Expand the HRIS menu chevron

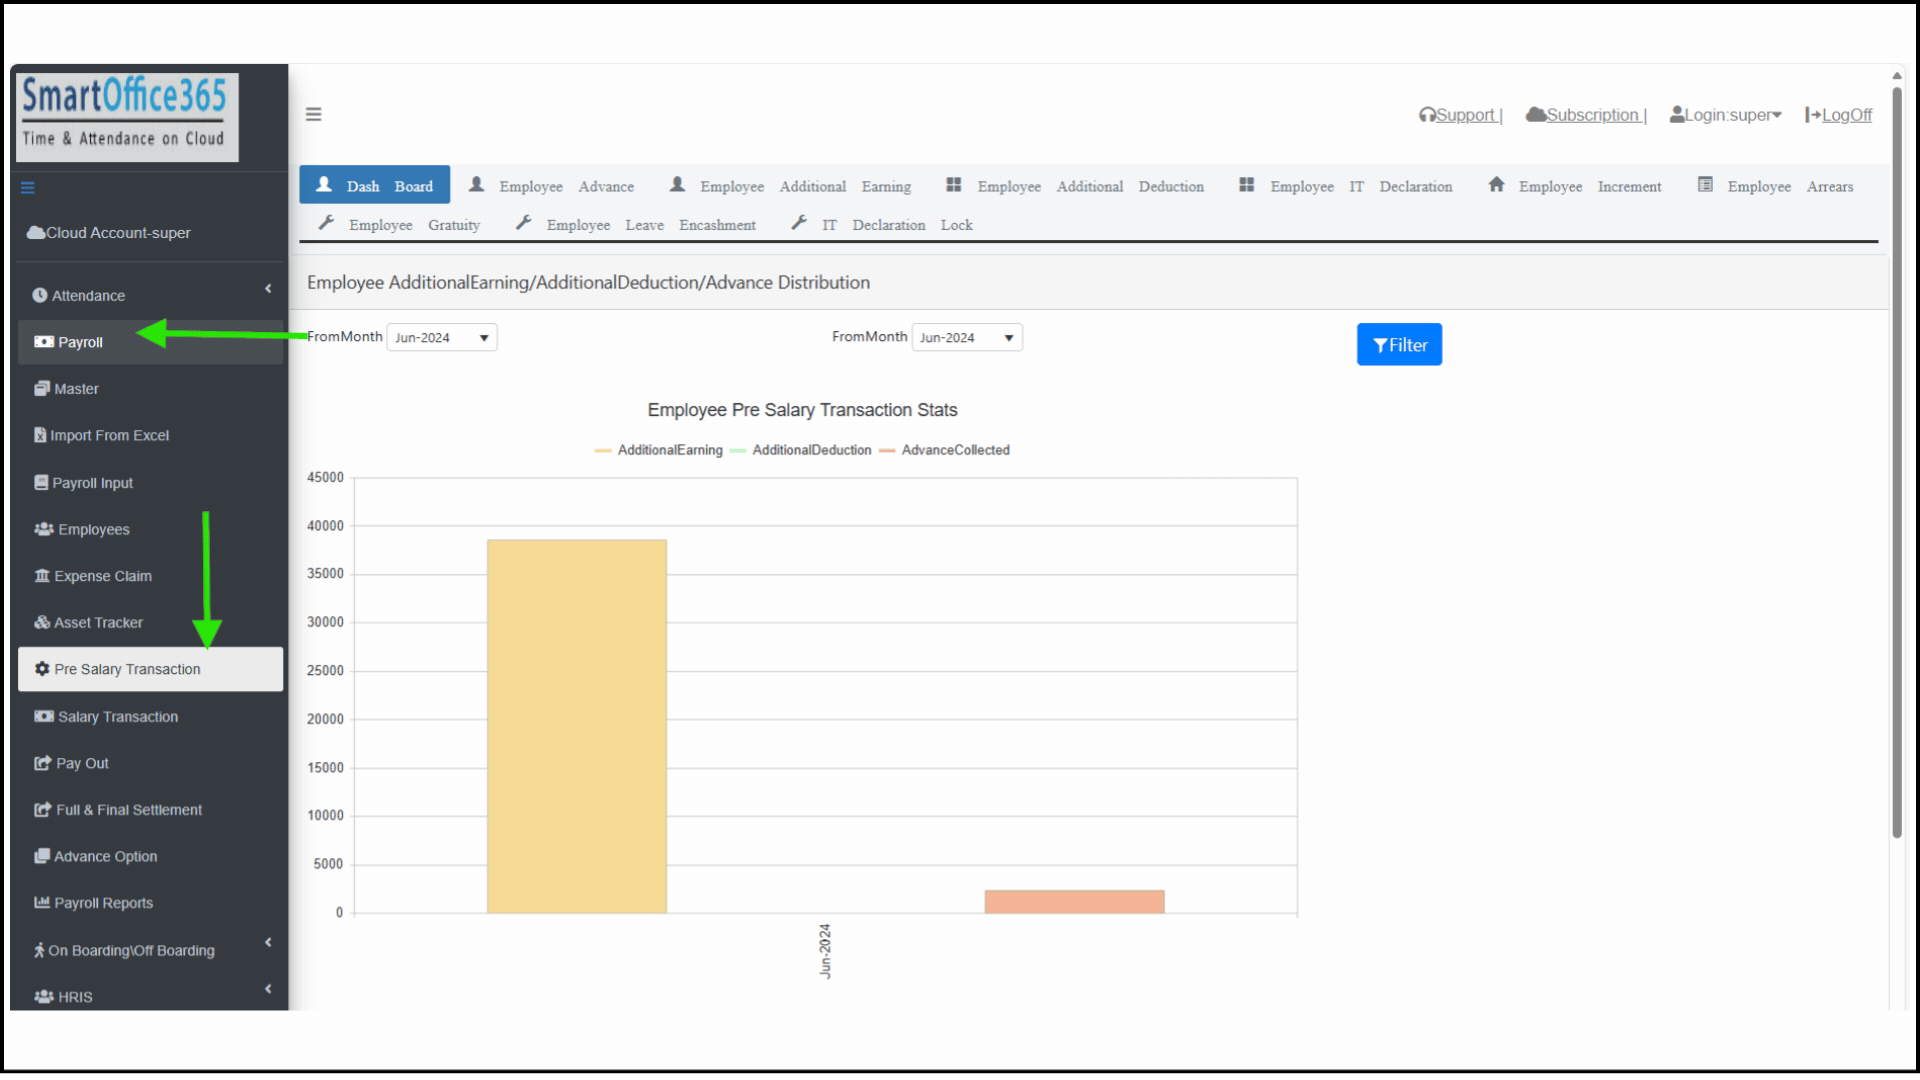pyautogui.click(x=268, y=989)
